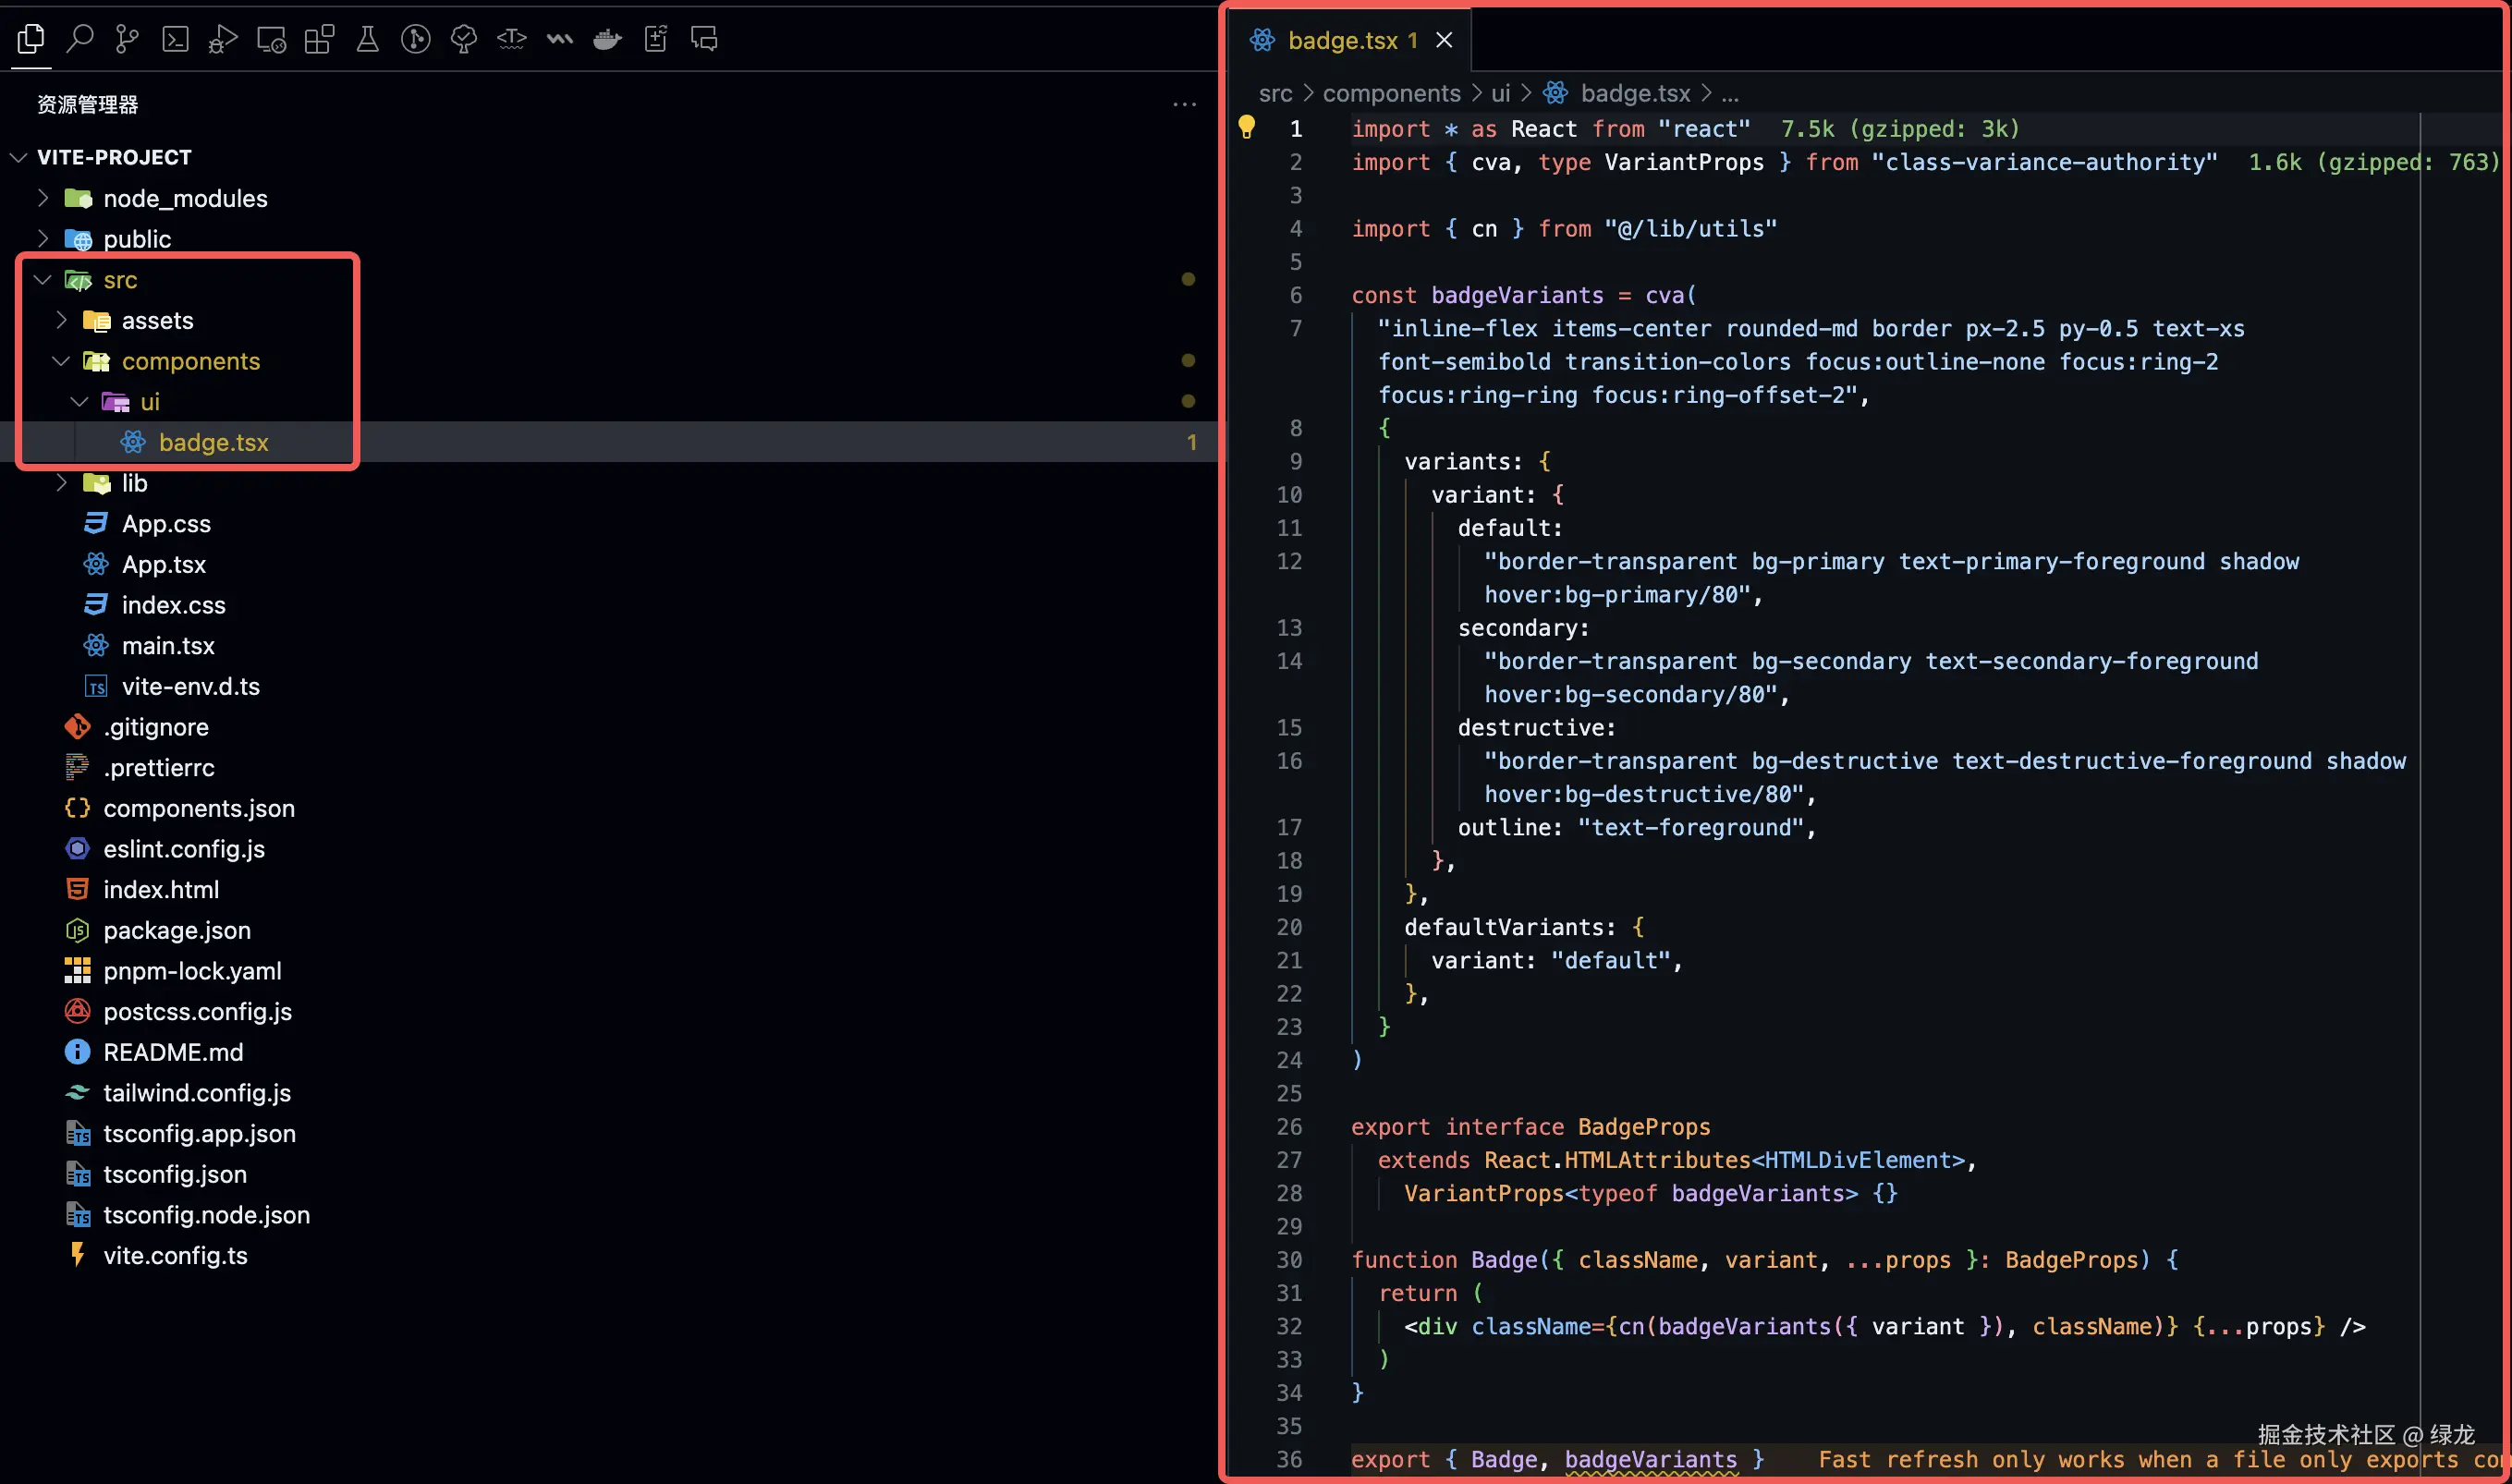
Task: Expand the node_modules folder
Action: coord(185,198)
